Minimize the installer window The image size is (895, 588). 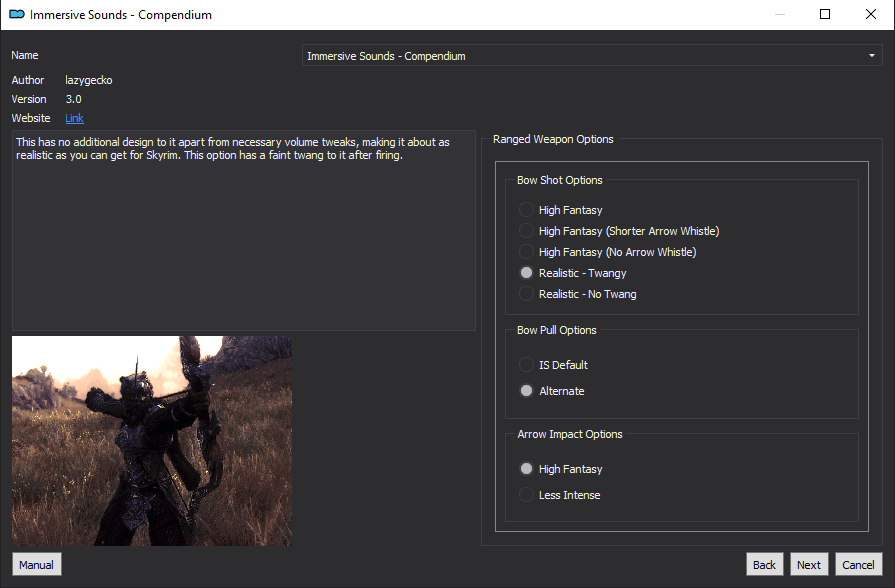[780, 14]
